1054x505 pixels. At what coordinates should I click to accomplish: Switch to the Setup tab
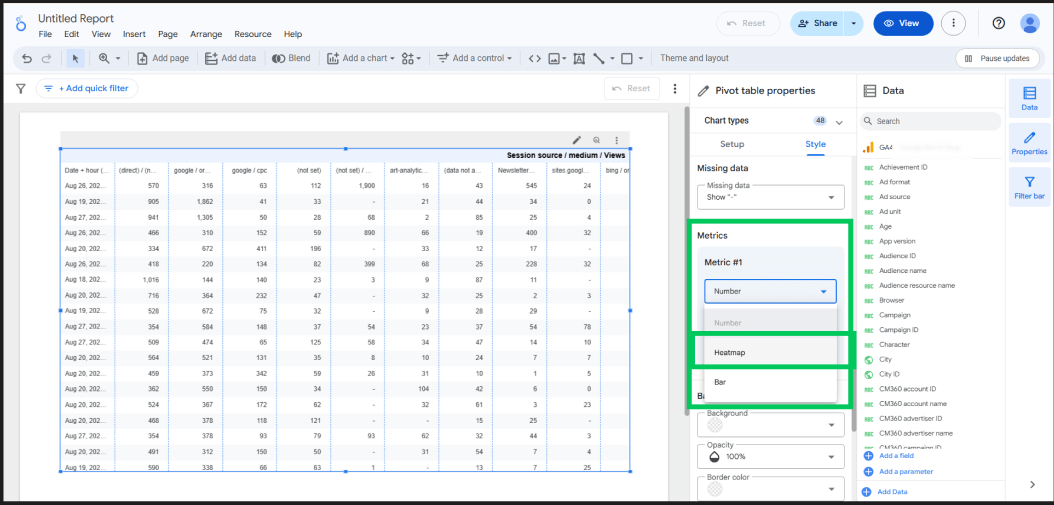click(x=732, y=144)
